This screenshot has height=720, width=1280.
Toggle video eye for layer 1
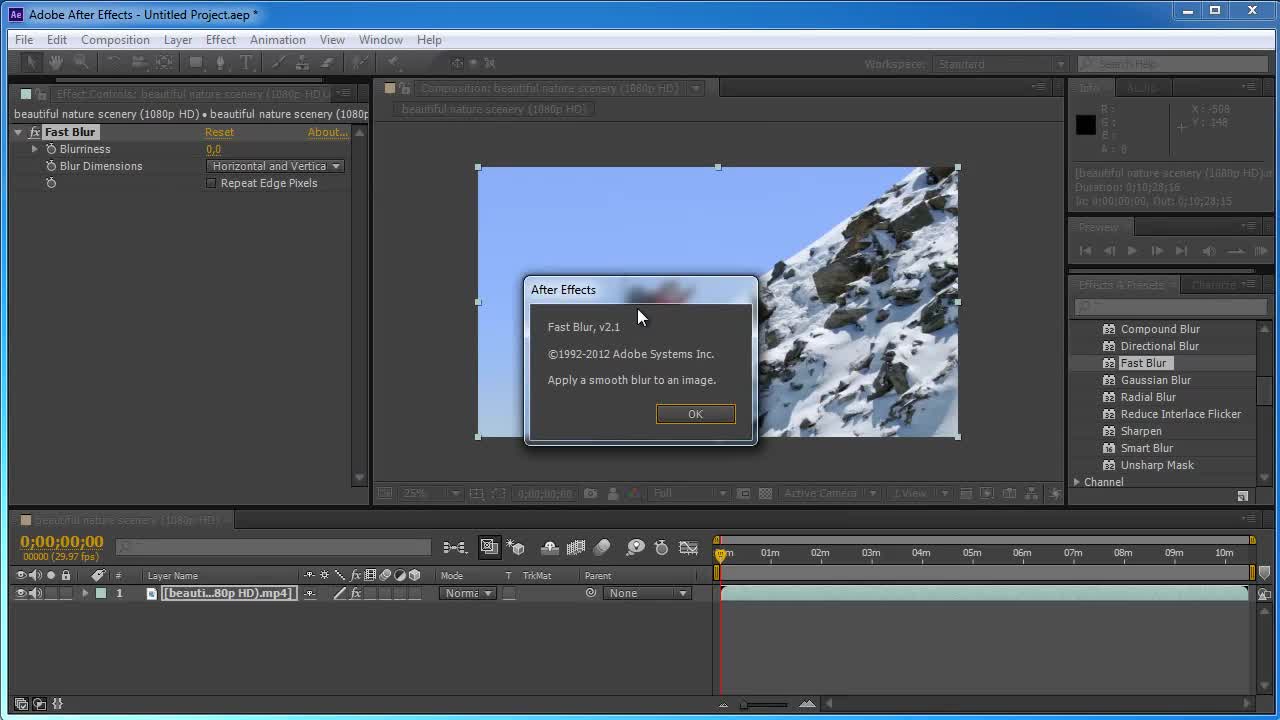[x=21, y=593]
